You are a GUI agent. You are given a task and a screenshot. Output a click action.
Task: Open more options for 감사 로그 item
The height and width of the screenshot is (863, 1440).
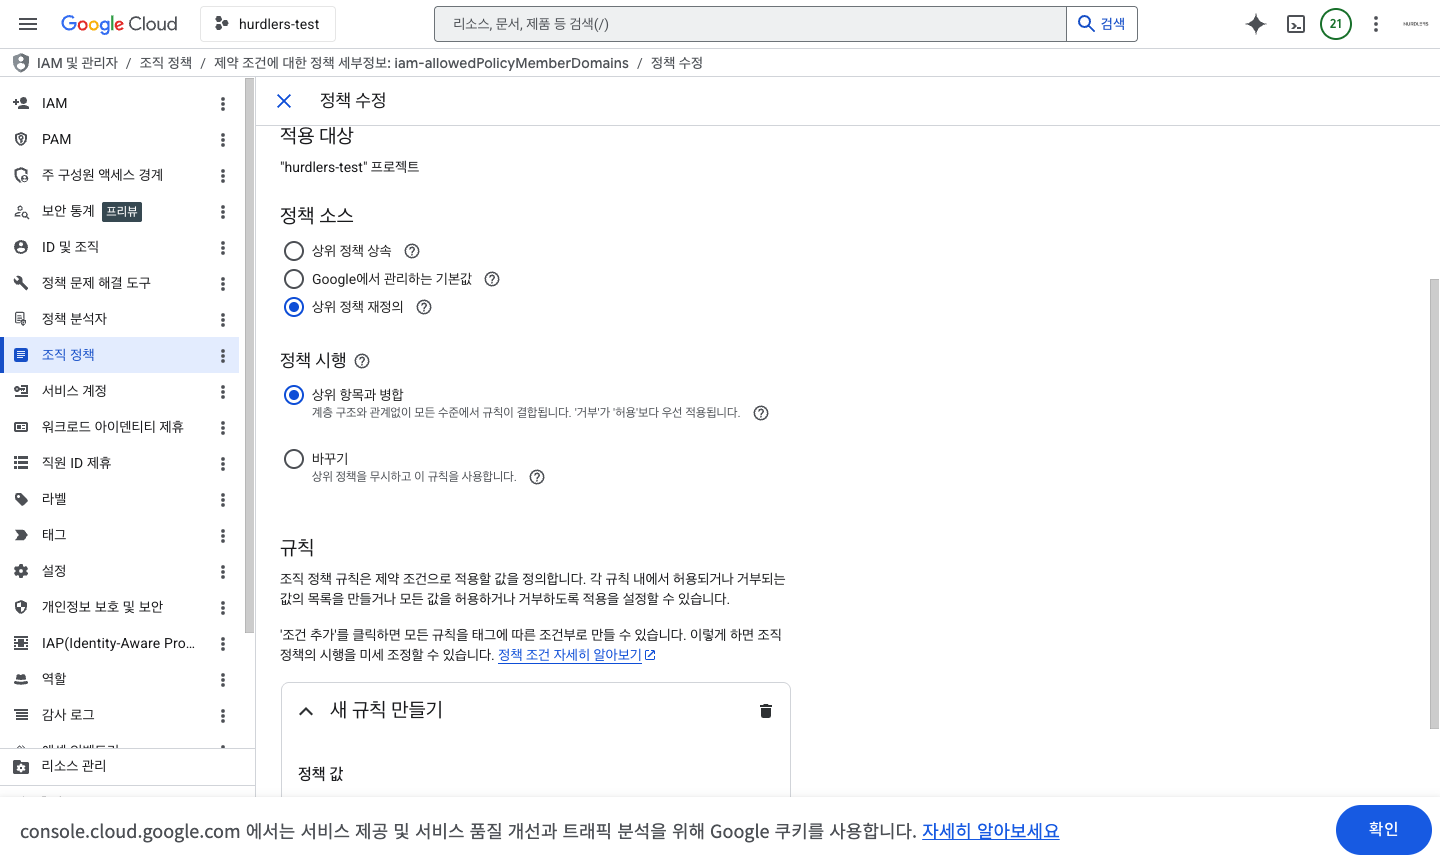223,716
